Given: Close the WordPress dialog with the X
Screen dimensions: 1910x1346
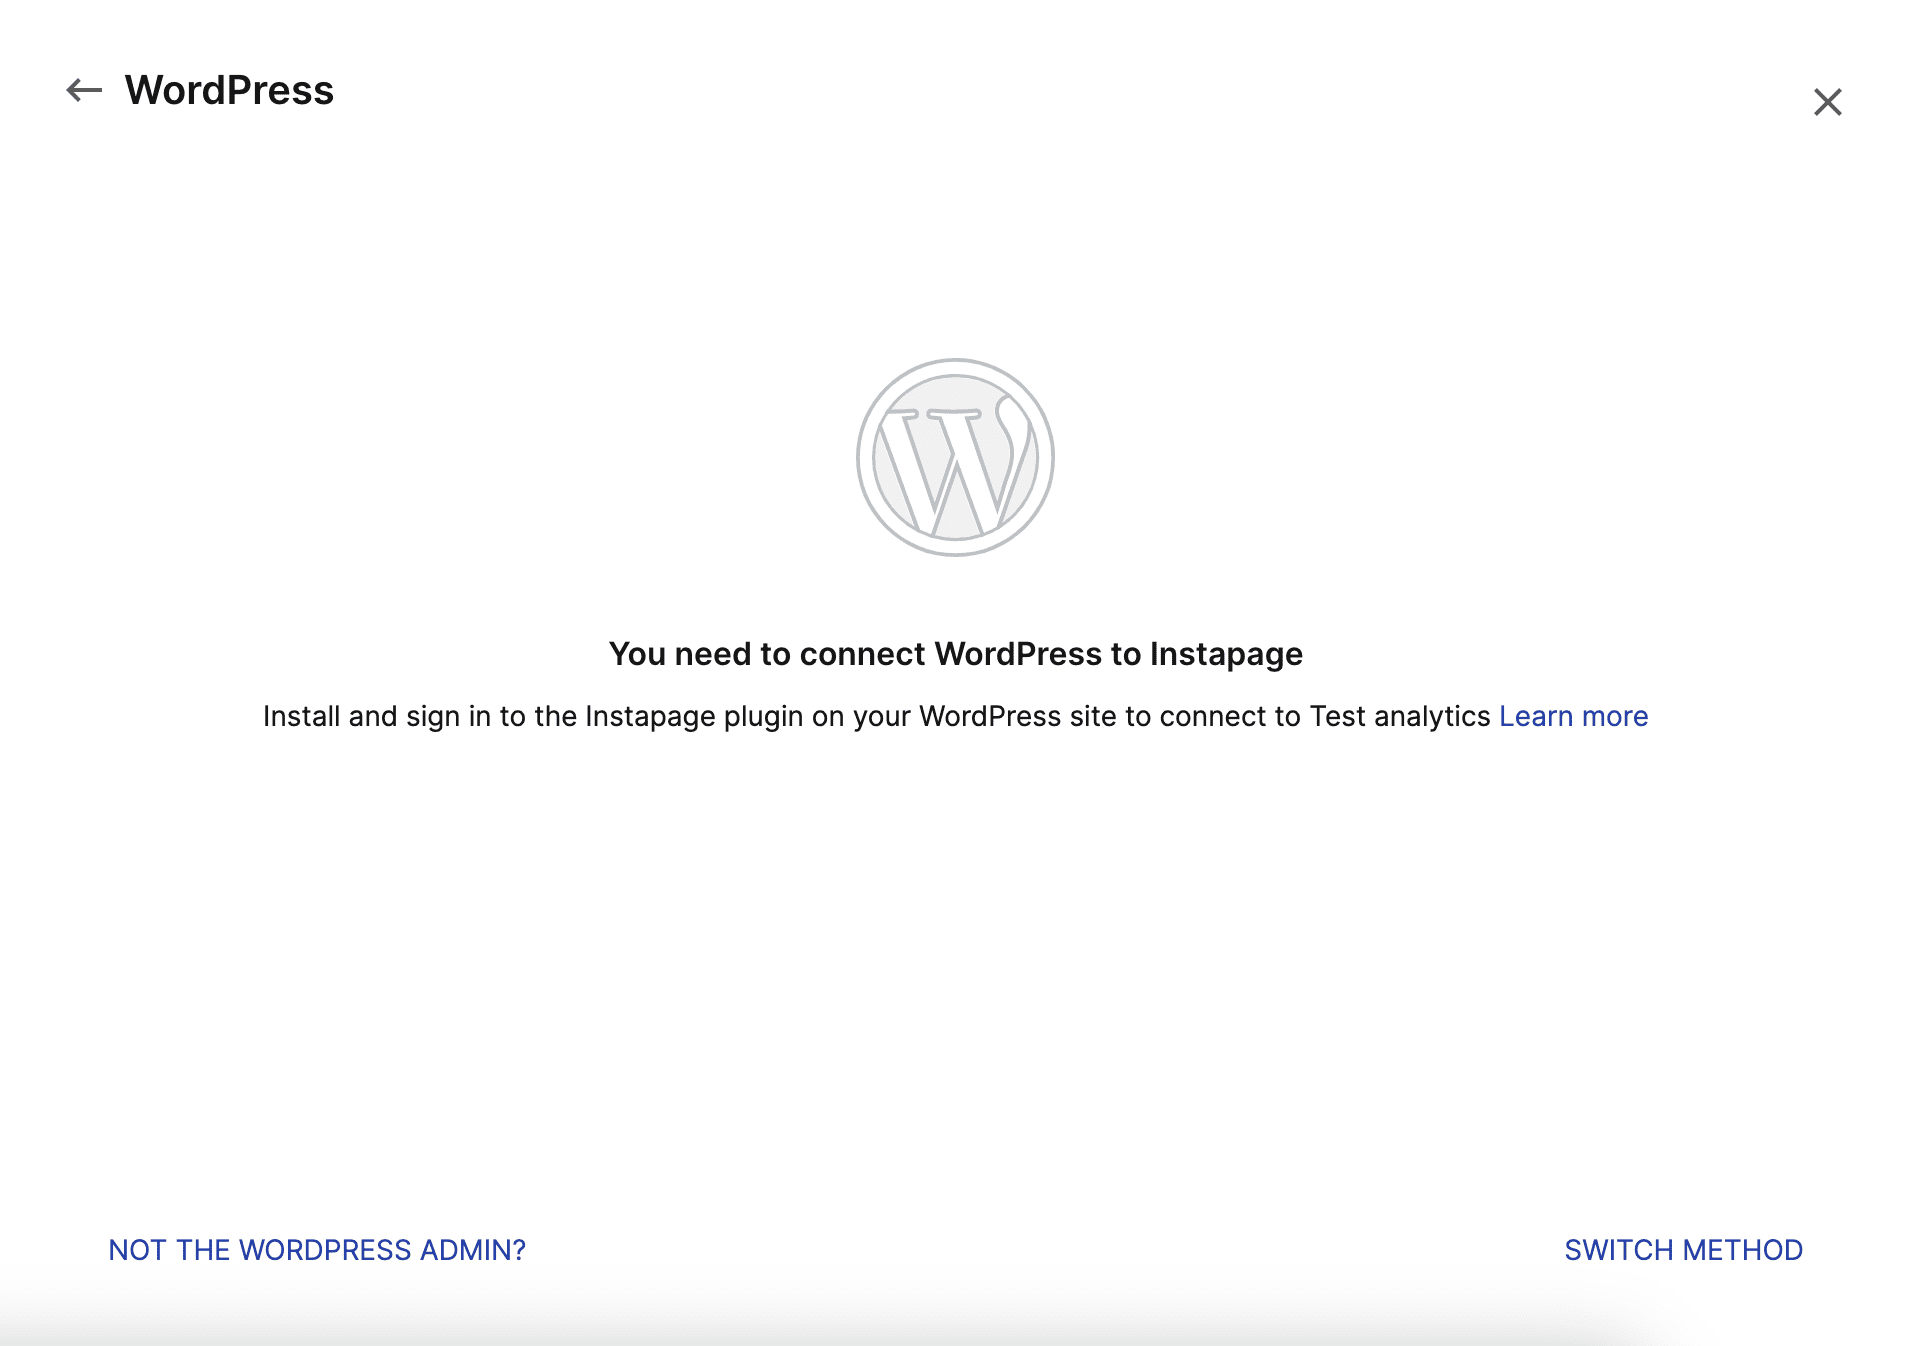Looking at the screenshot, I should [1827, 102].
